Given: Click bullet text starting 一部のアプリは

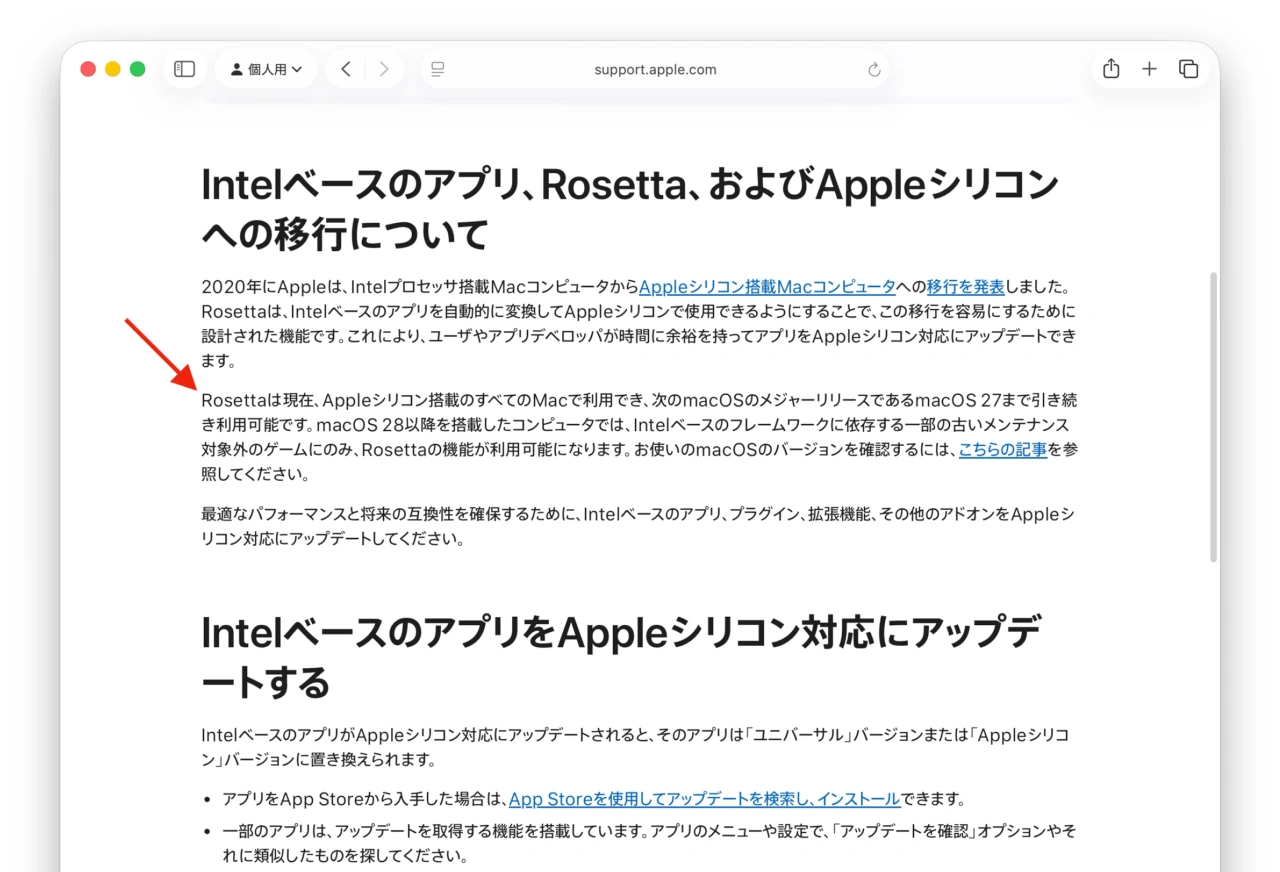Looking at the screenshot, I should [x=649, y=844].
